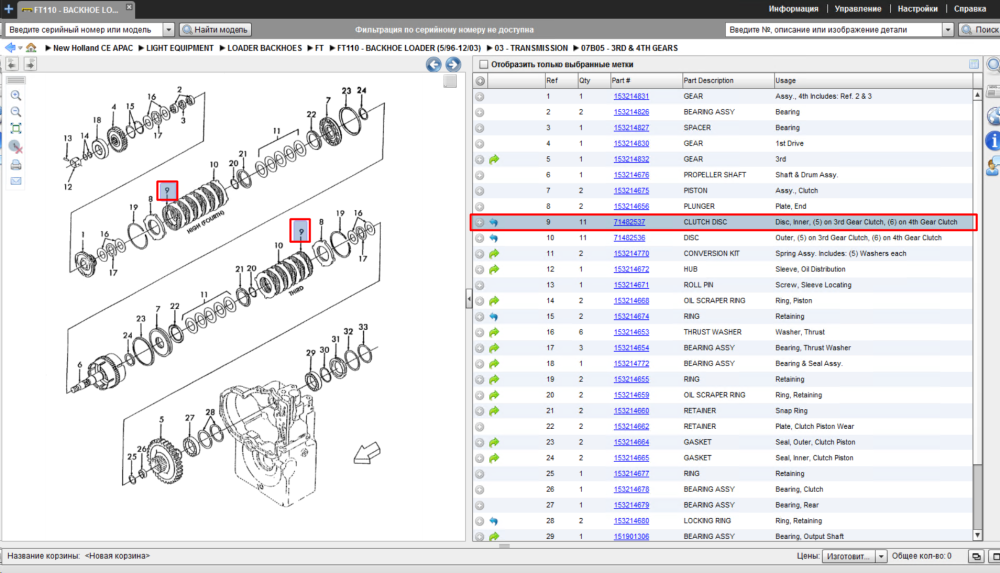Click the serial number or model input field
1000x573 pixels.
coord(84,29)
